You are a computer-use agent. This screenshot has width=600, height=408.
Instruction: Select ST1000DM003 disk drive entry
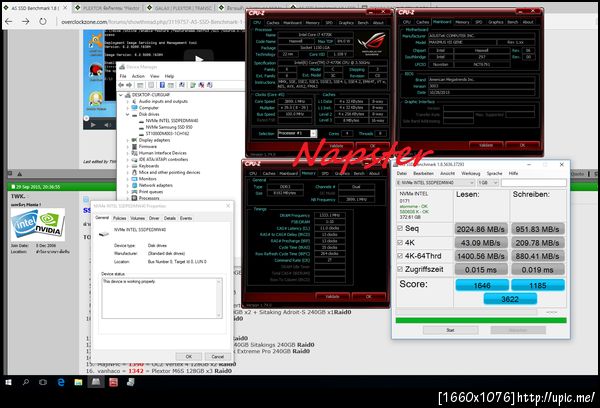(167, 134)
